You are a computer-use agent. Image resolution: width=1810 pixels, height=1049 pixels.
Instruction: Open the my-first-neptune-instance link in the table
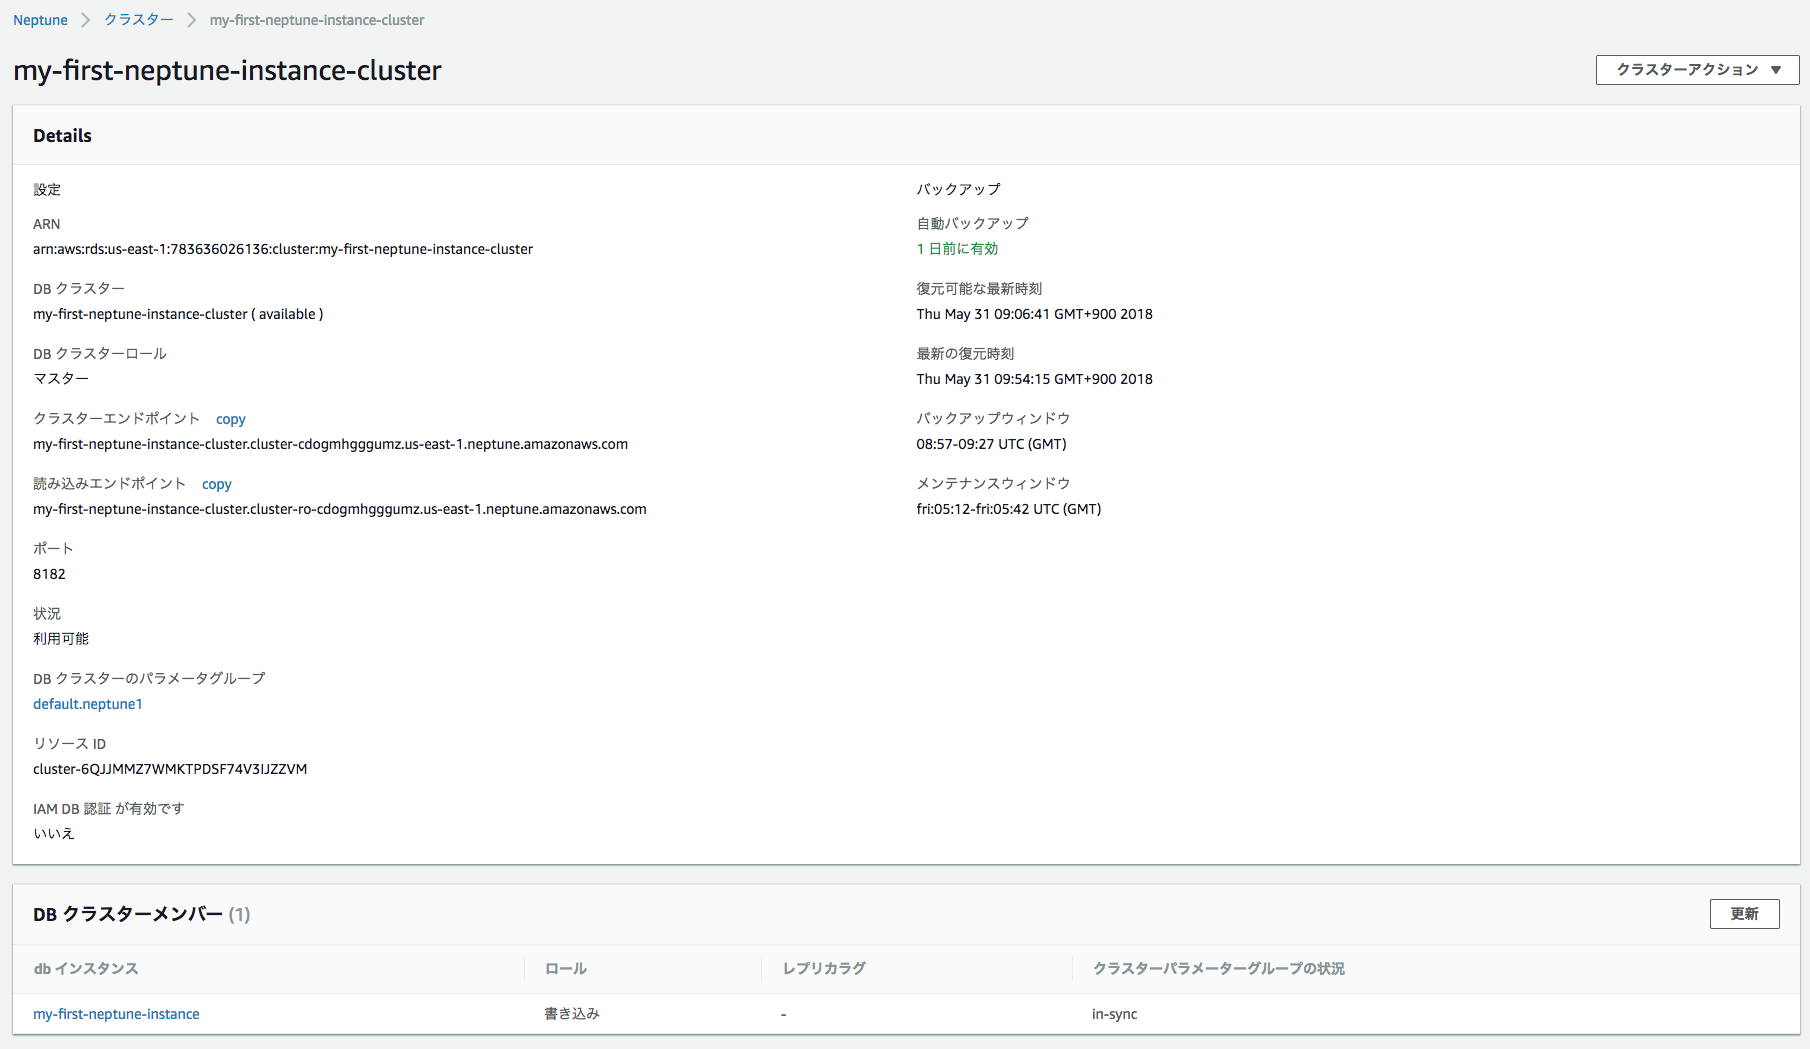[116, 1014]
